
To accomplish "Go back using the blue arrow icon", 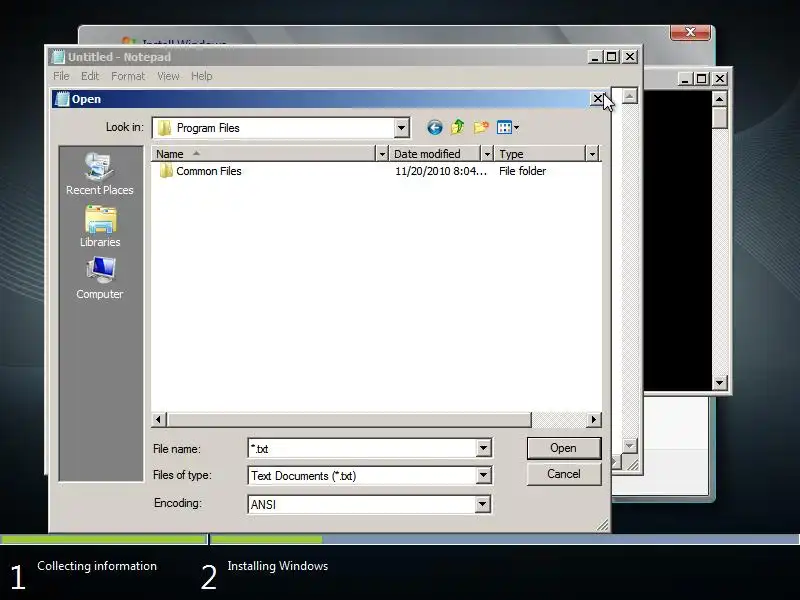I will point(435,128).
